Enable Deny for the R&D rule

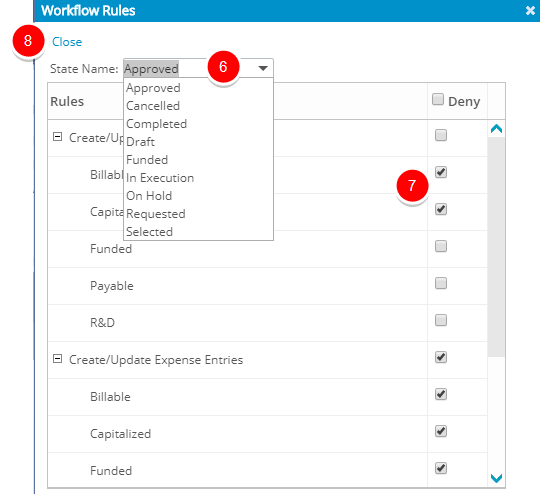[441, 320]
